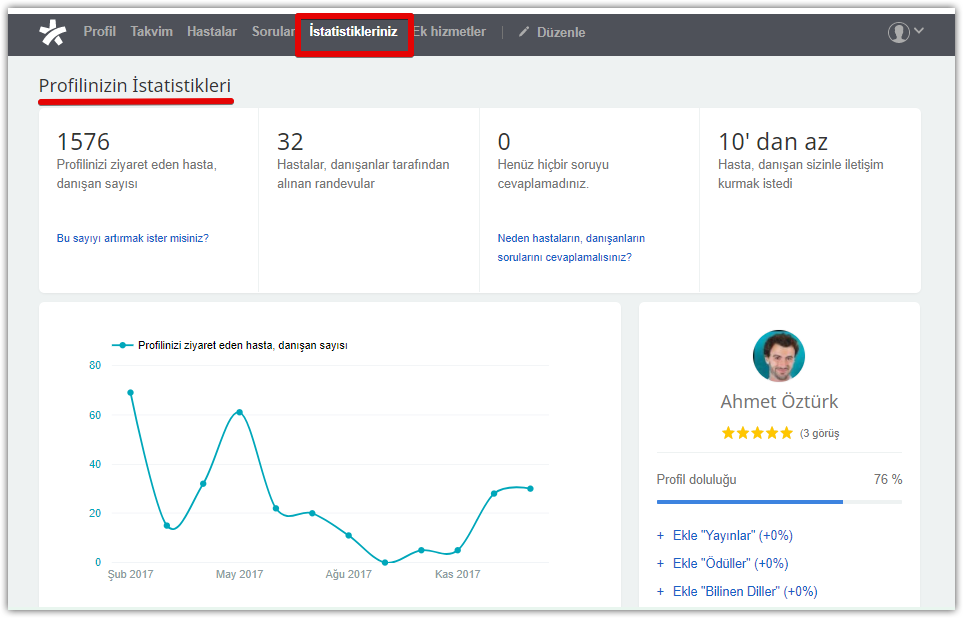Click the Ahmet Öztürk name
The height and width of the screenshot is (618, 963).
(x=779, y=402)
